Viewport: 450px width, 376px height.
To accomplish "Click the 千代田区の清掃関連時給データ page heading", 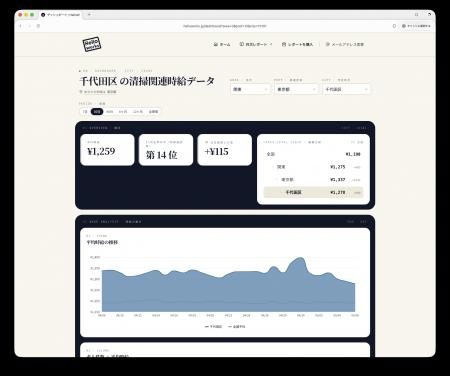I will click(147, 81).
